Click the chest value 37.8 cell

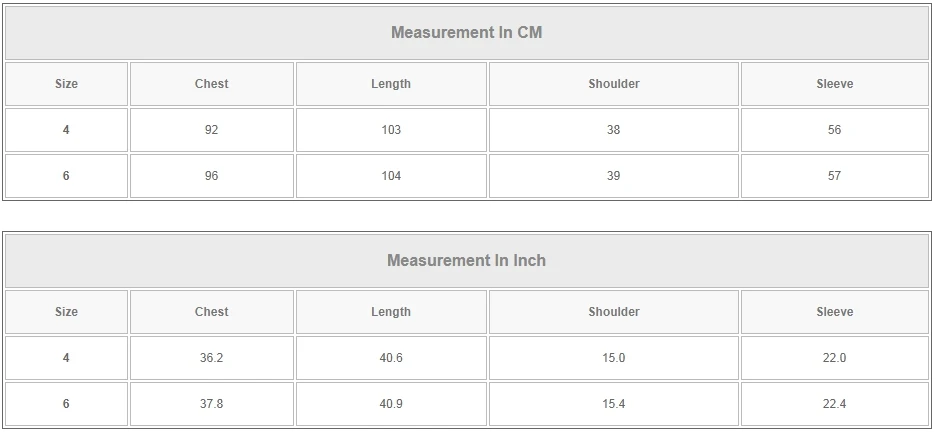point(211,404)
